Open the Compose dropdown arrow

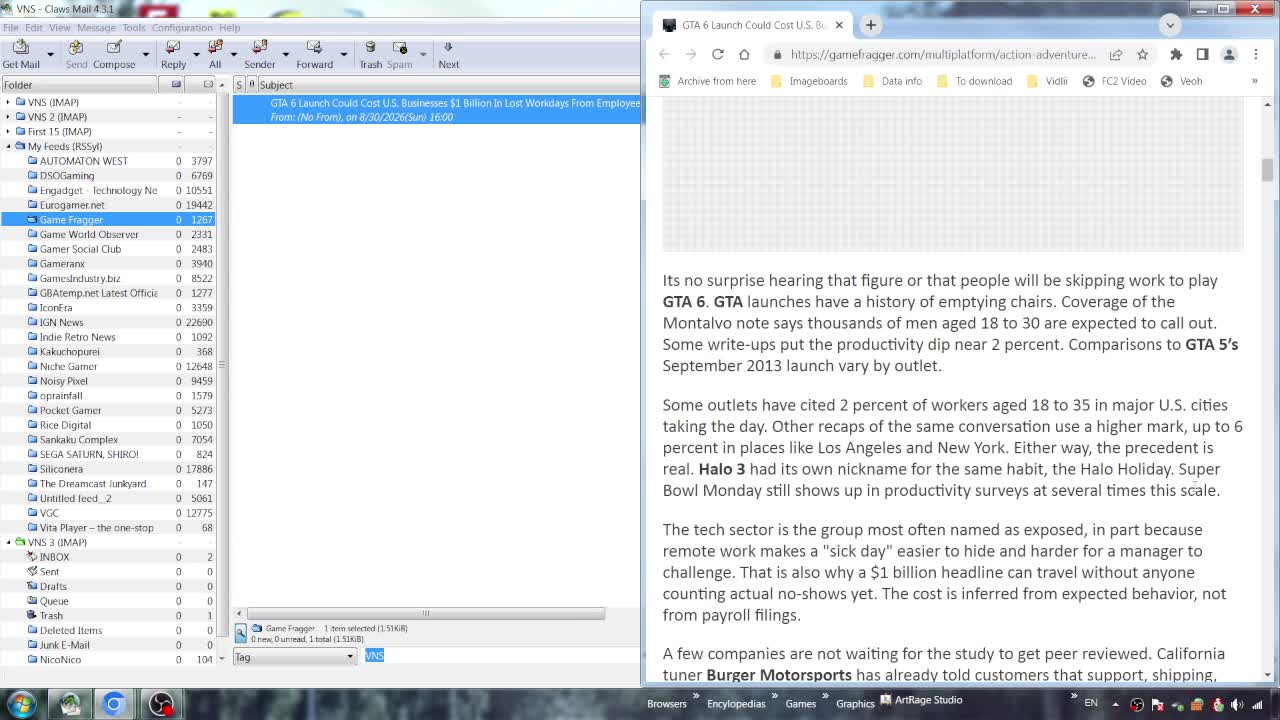point(145,54)
